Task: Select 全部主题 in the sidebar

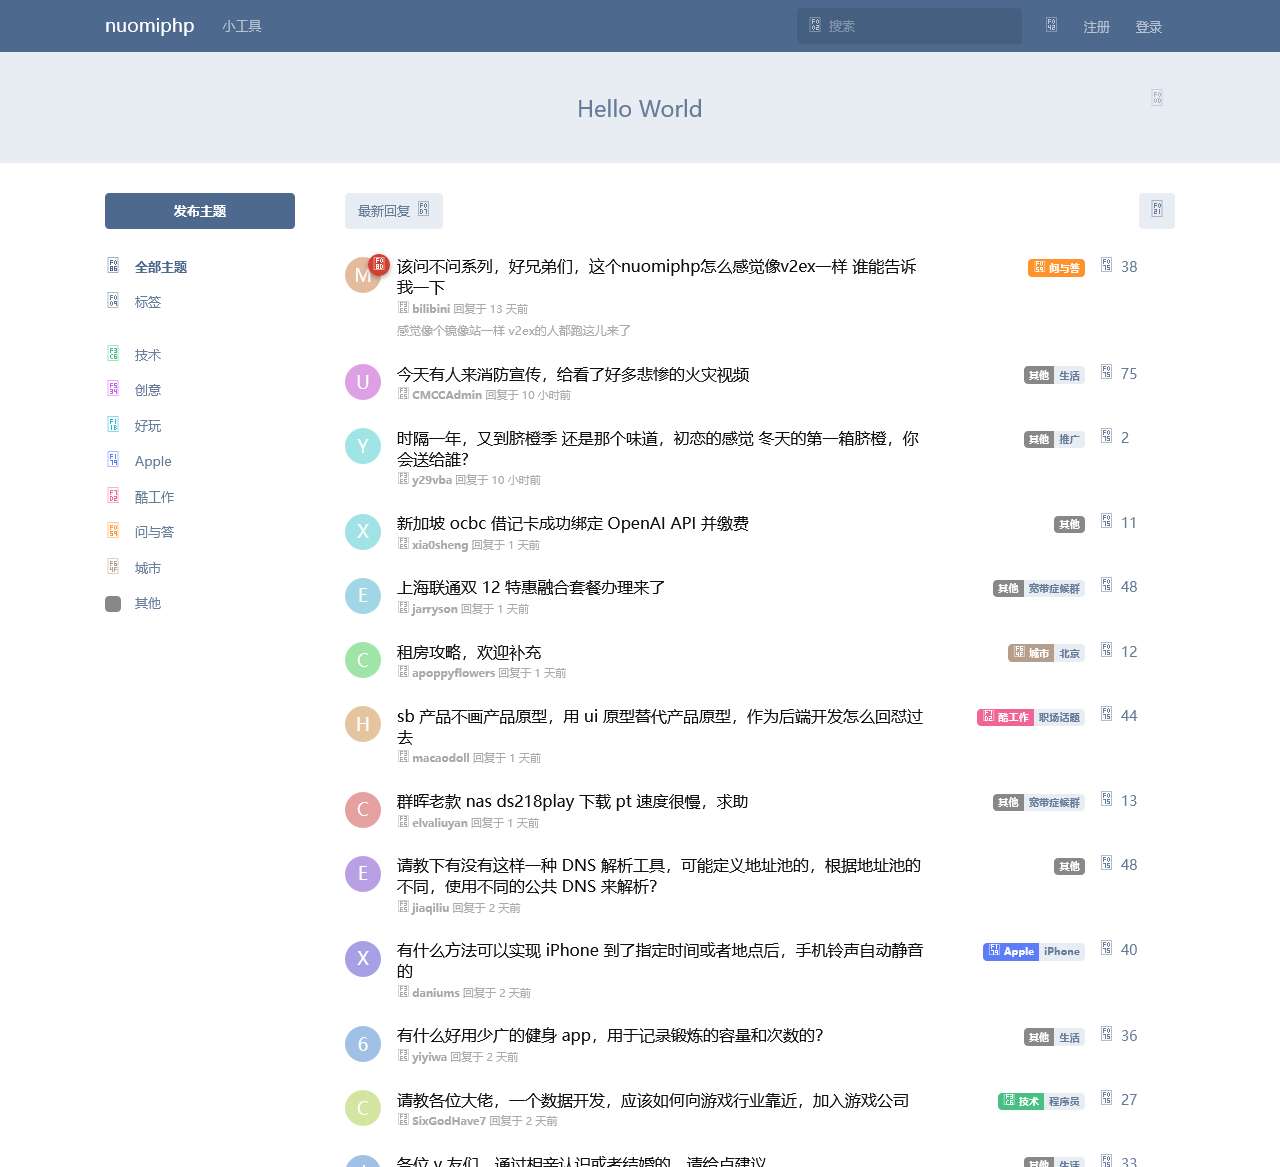Action: tap(160, 267)
